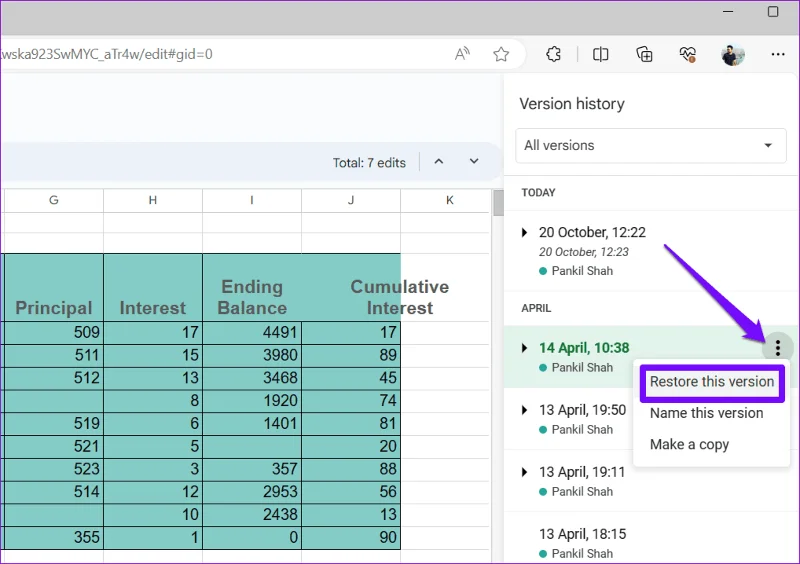Image resolution: width=800 pixels, height=564 pixels.
Task: Click cell with value 3468
Action: pos(252,378)
